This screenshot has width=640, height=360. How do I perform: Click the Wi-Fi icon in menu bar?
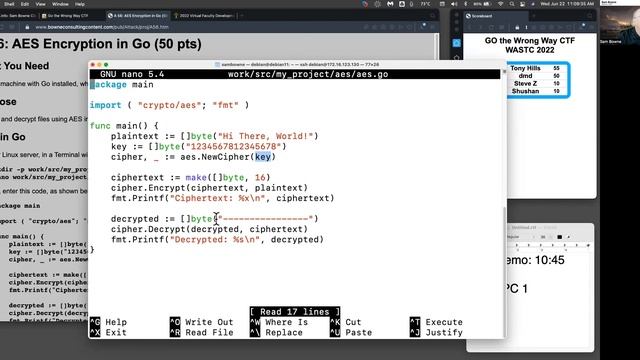(x=500, y=4)
